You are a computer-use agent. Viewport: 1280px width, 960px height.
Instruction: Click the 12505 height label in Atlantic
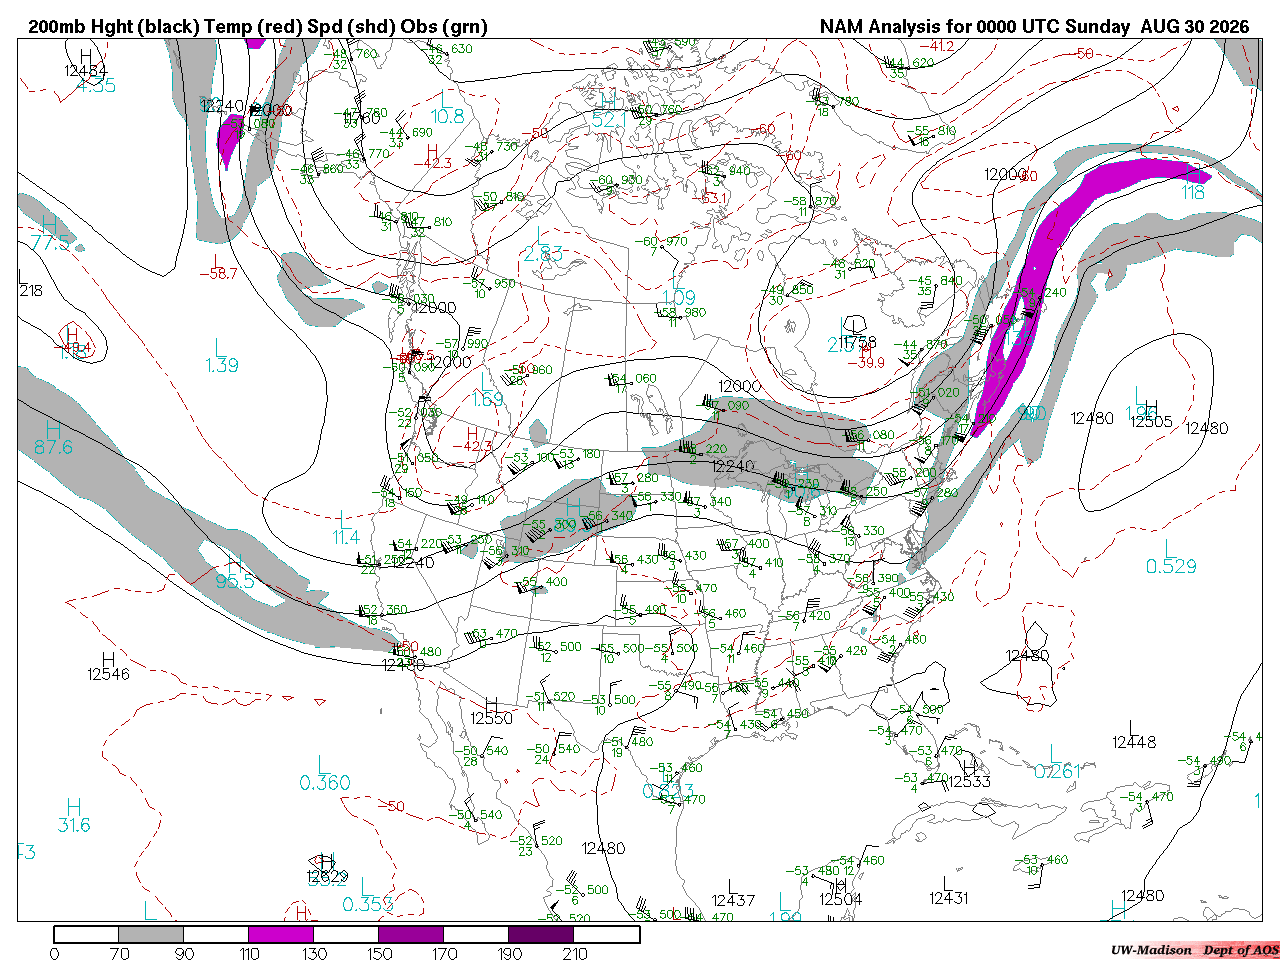[1151, 422]
